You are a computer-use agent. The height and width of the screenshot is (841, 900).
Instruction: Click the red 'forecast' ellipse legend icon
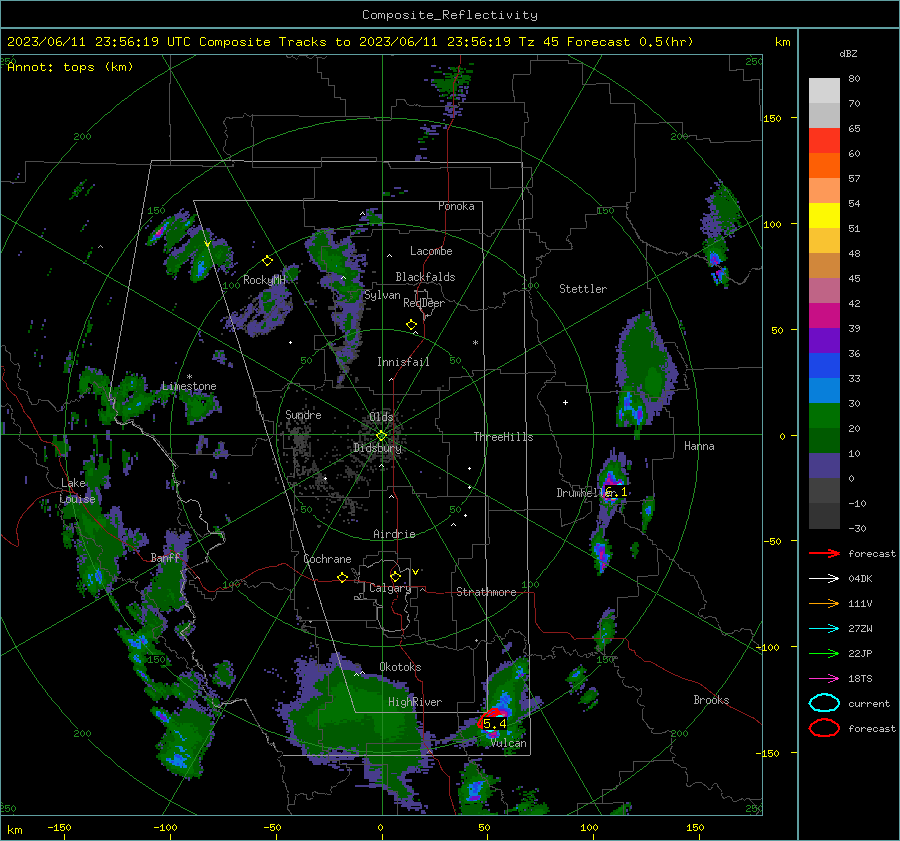click(824, 728)
